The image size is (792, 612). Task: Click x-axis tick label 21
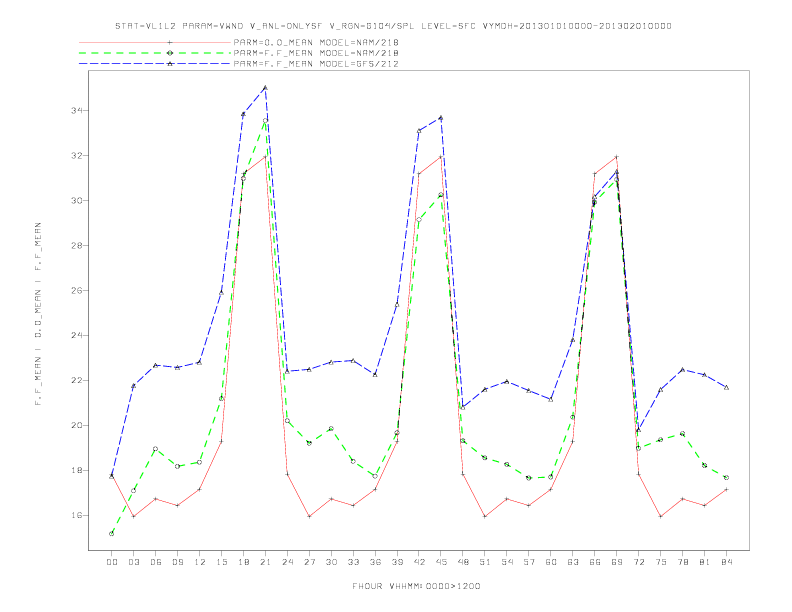[265, 562]
